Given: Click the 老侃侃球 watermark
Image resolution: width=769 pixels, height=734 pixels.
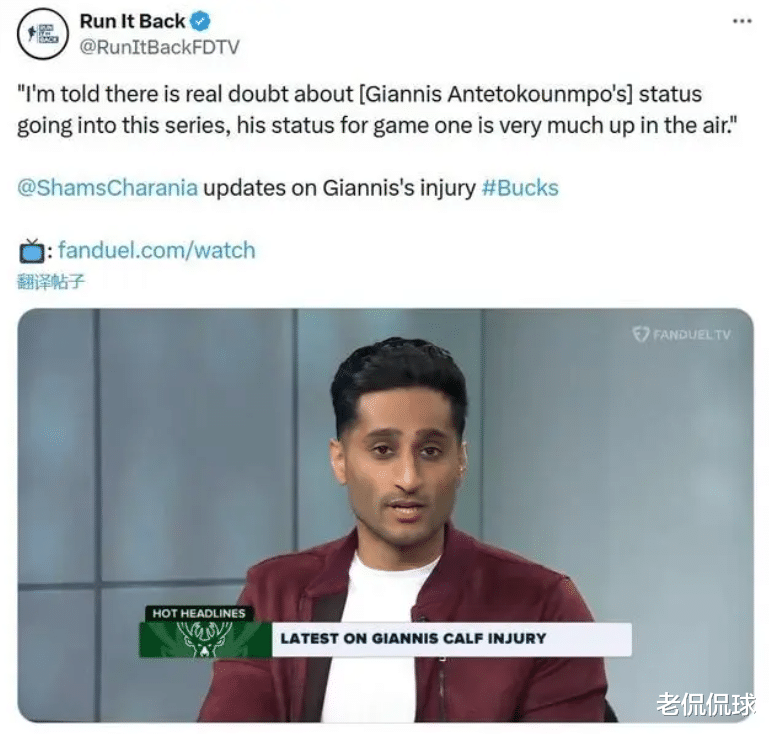Looking at the screenshot, I should pyautogui.click(x=705, y=705).
